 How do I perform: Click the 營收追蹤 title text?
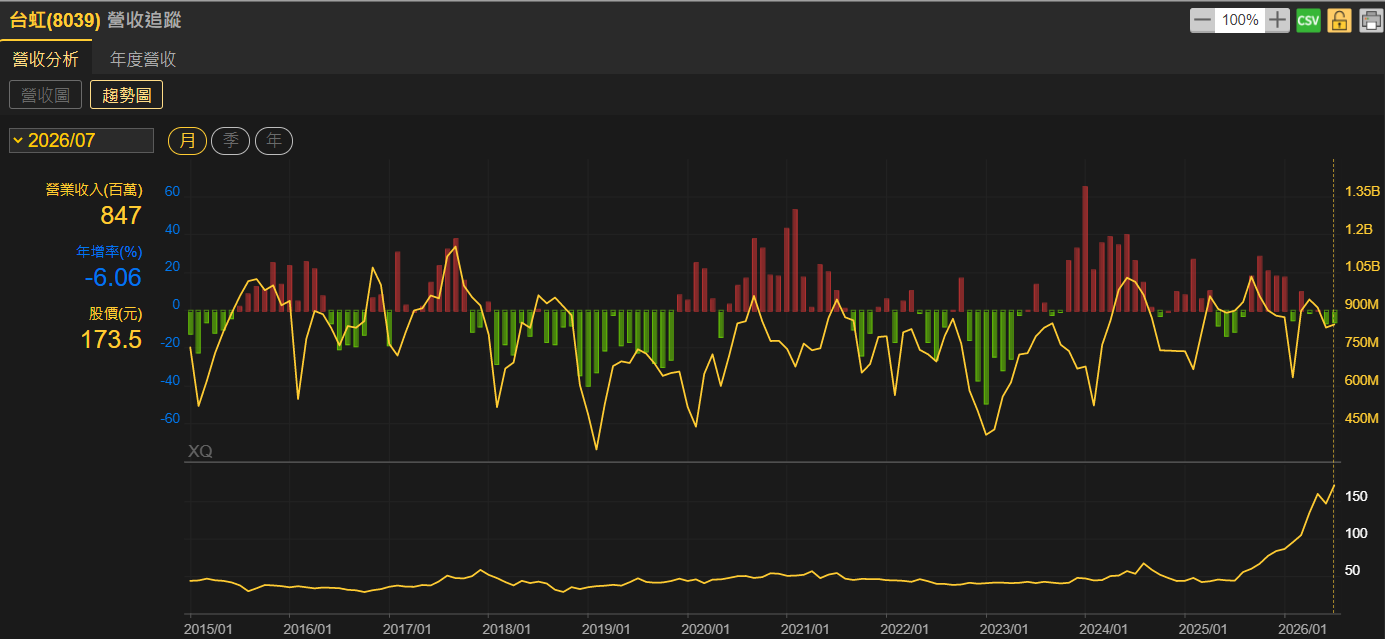(x=144, y=20)
